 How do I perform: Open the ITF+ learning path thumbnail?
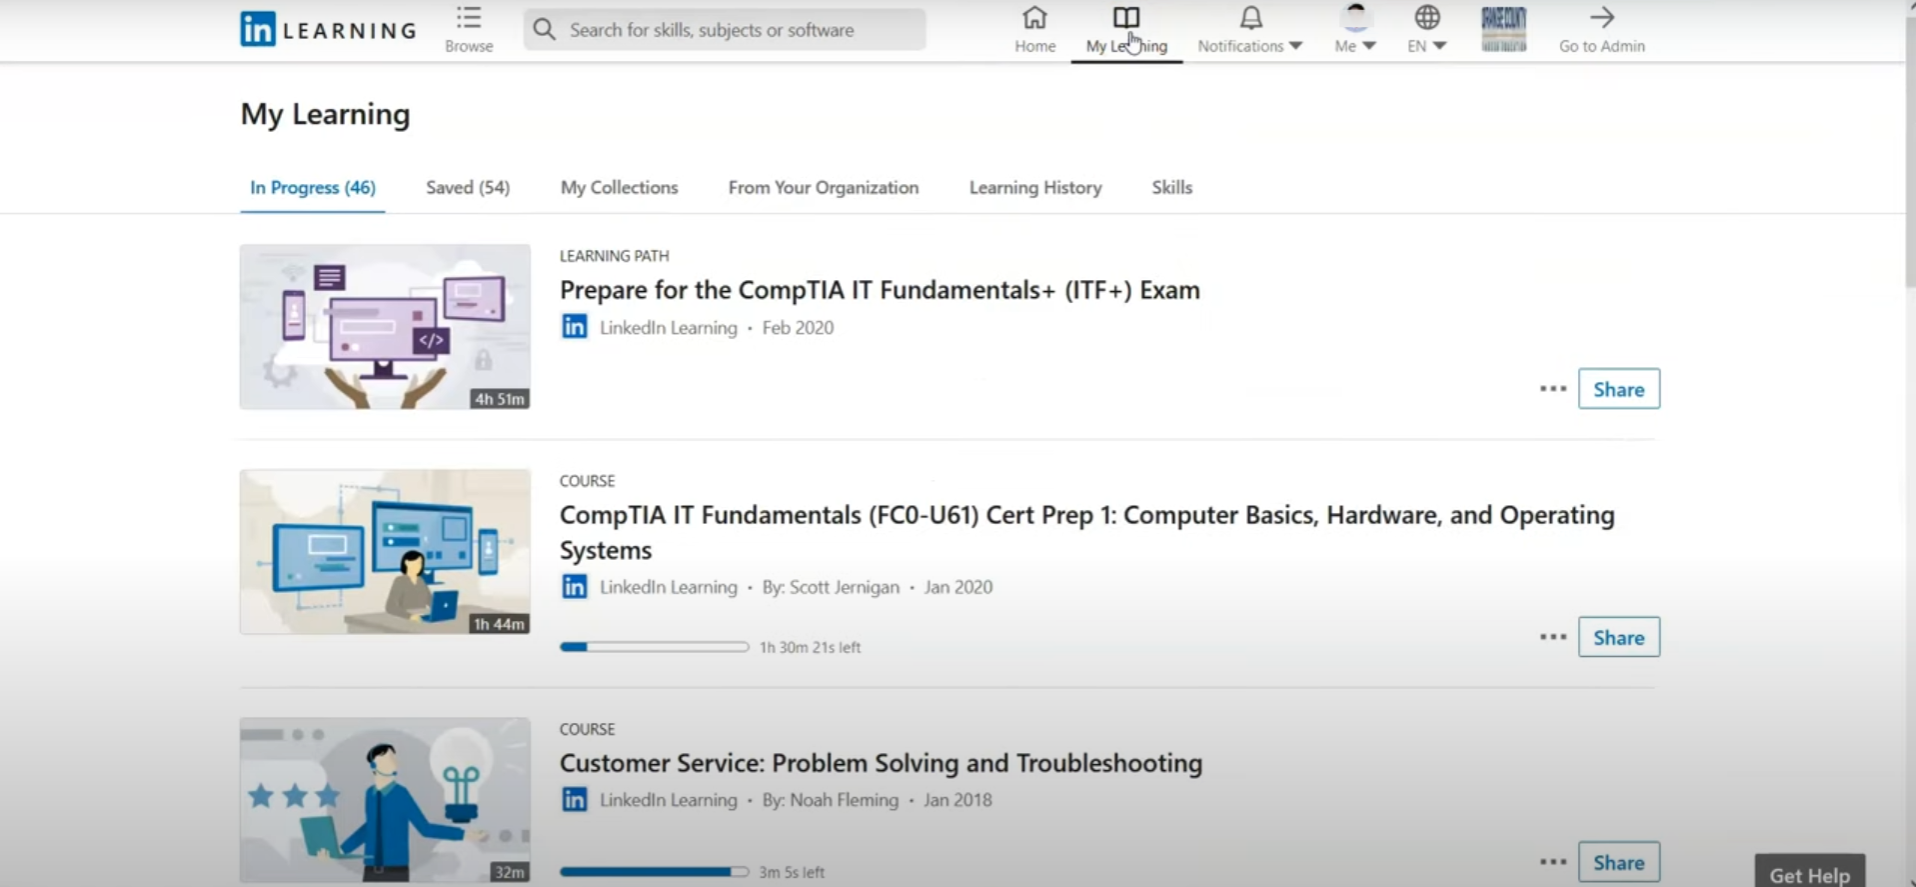point(385,327)
